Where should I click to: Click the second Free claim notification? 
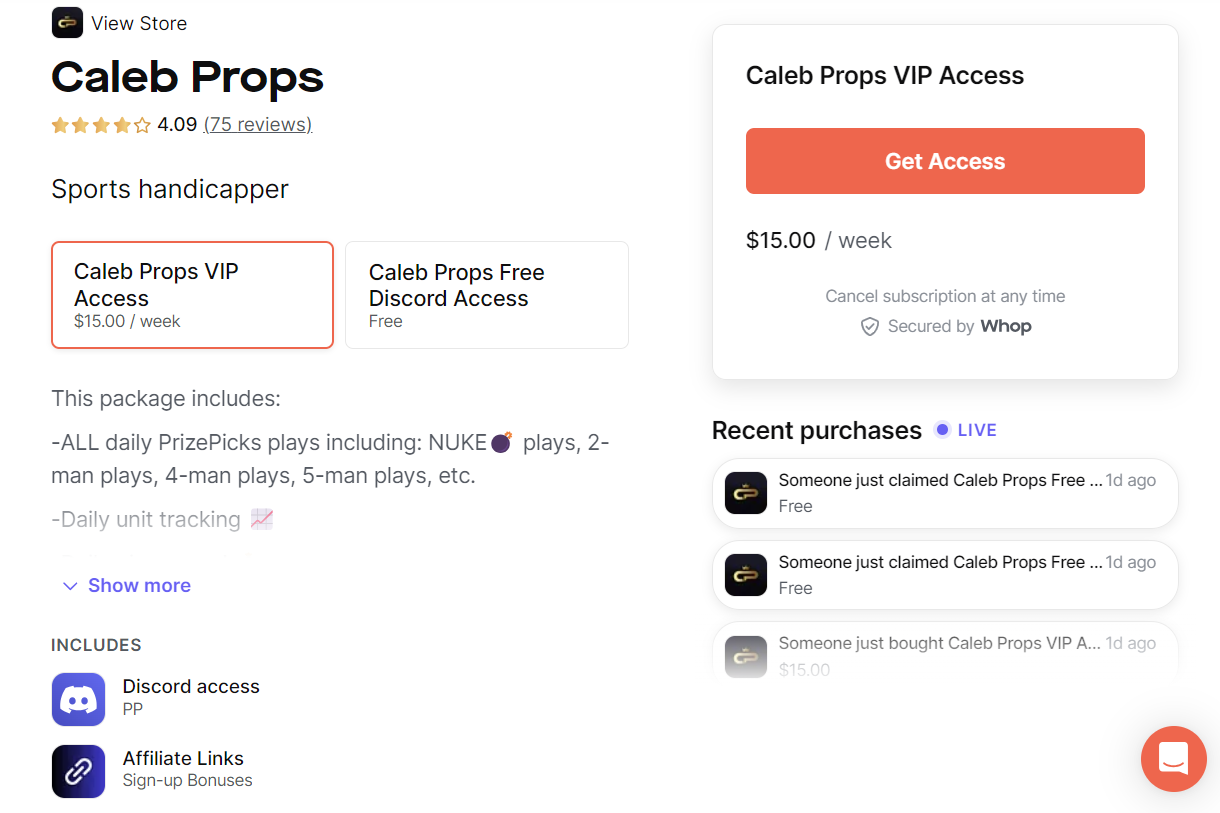coord(944,574)
